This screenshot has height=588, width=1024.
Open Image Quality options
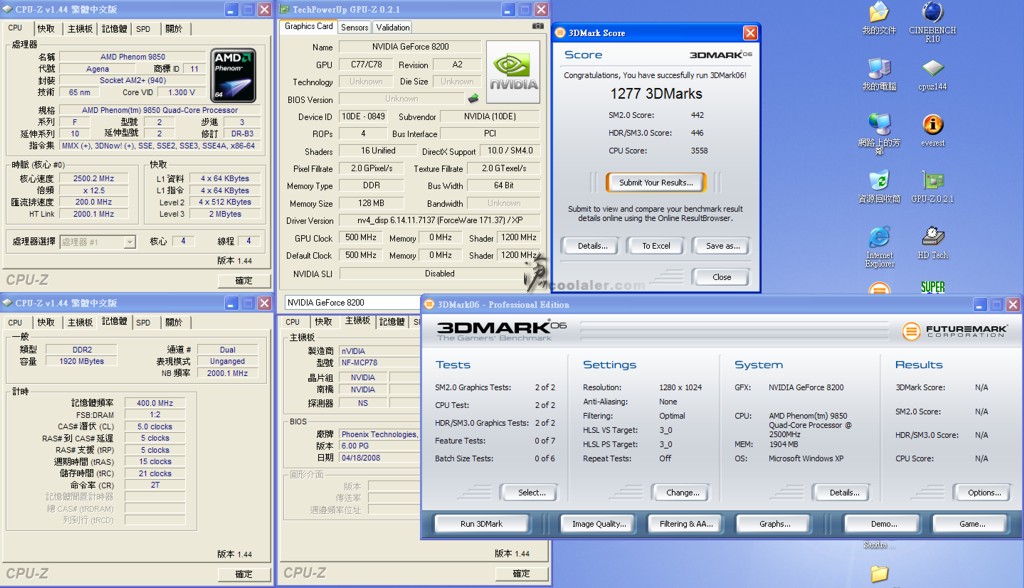click(x=599, y=524)
